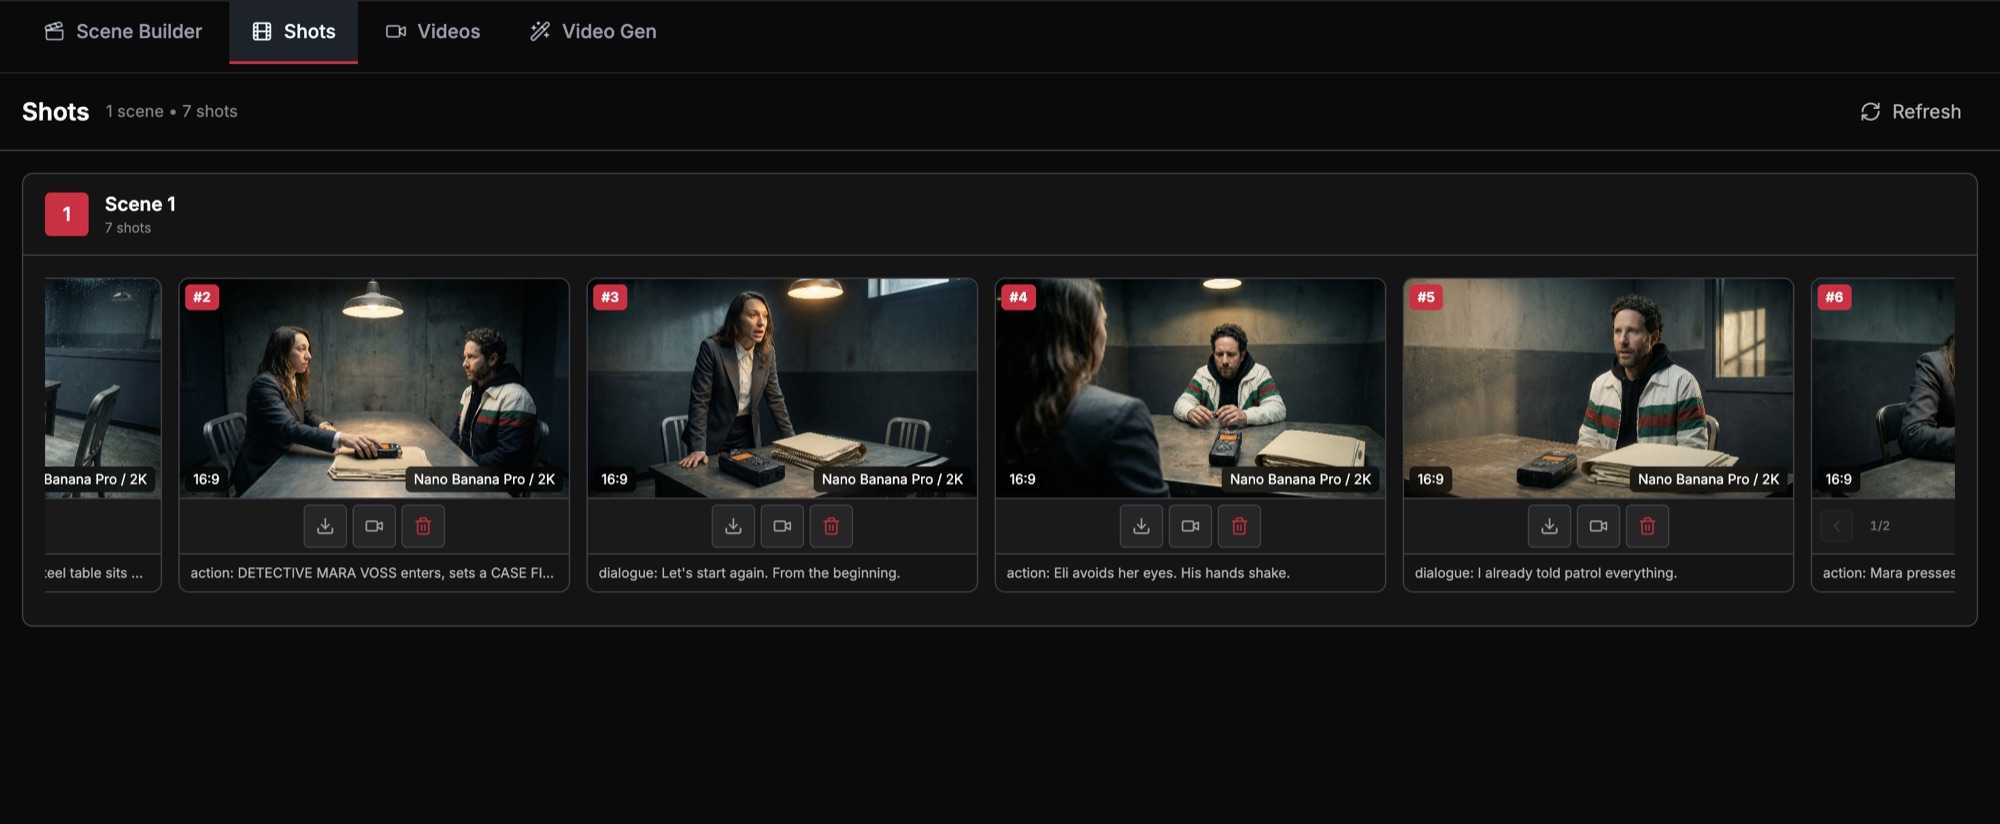The width and height of the screenshot is (2000, 824).
Task: Click the #2 shot number badge
Action: coord(202,297)
